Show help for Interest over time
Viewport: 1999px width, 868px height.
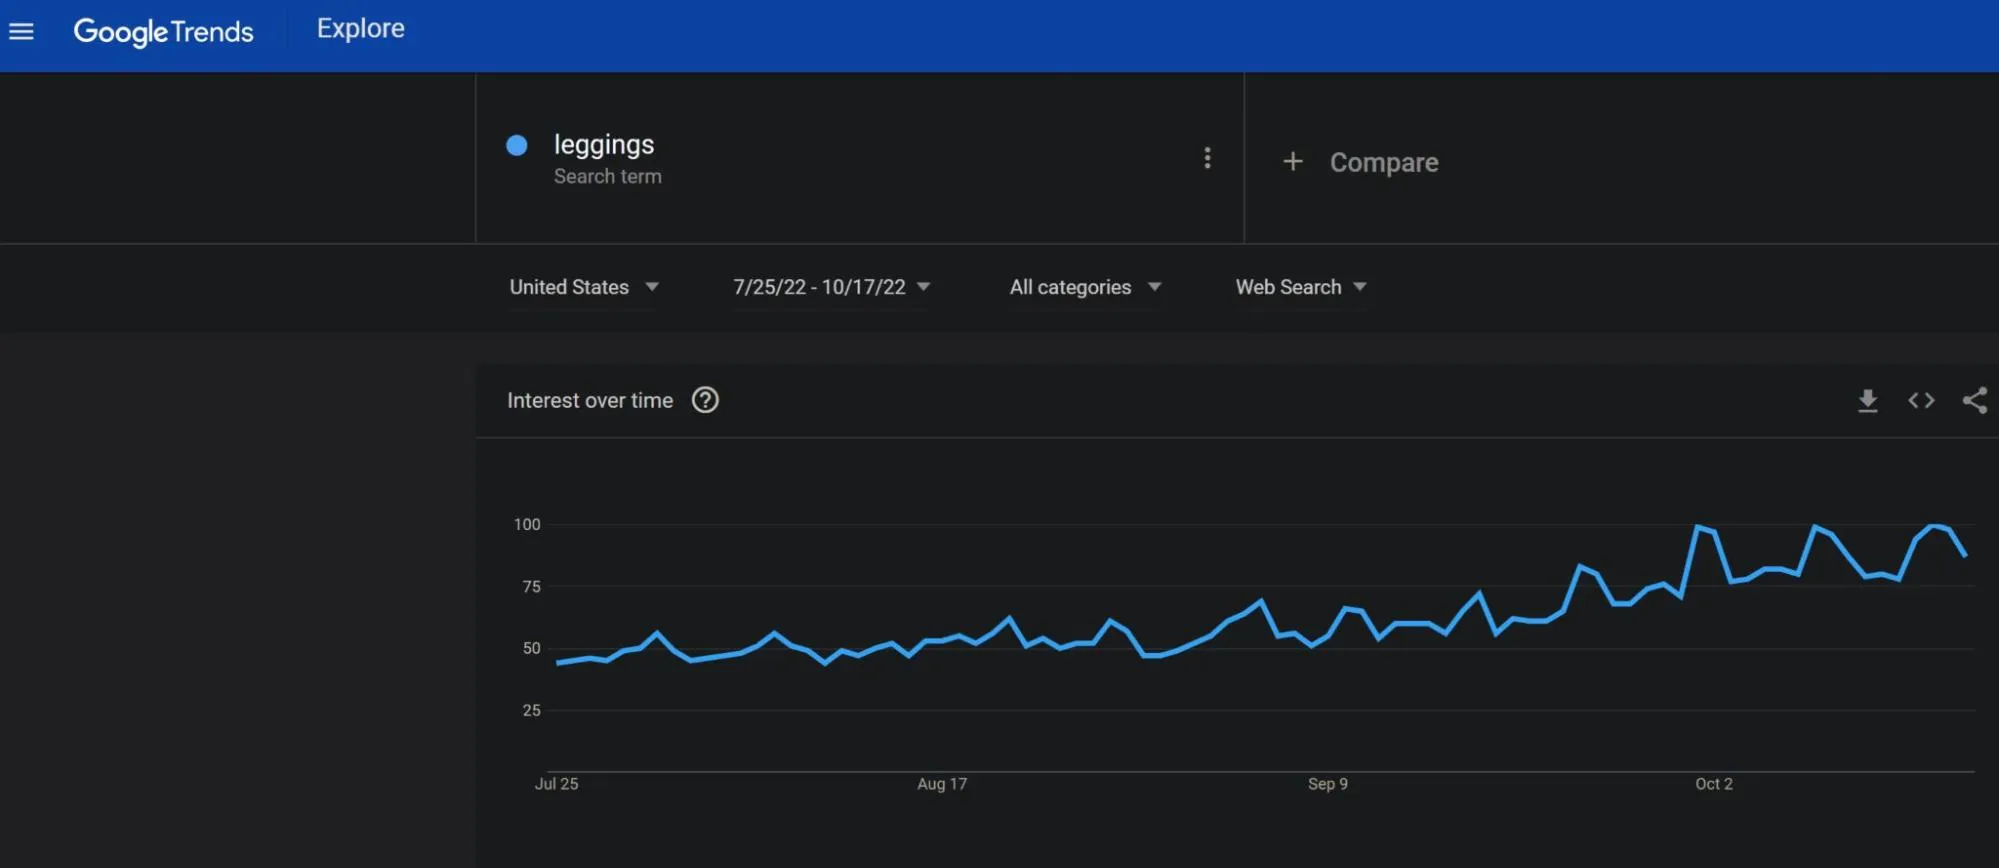tap(705, 400)
